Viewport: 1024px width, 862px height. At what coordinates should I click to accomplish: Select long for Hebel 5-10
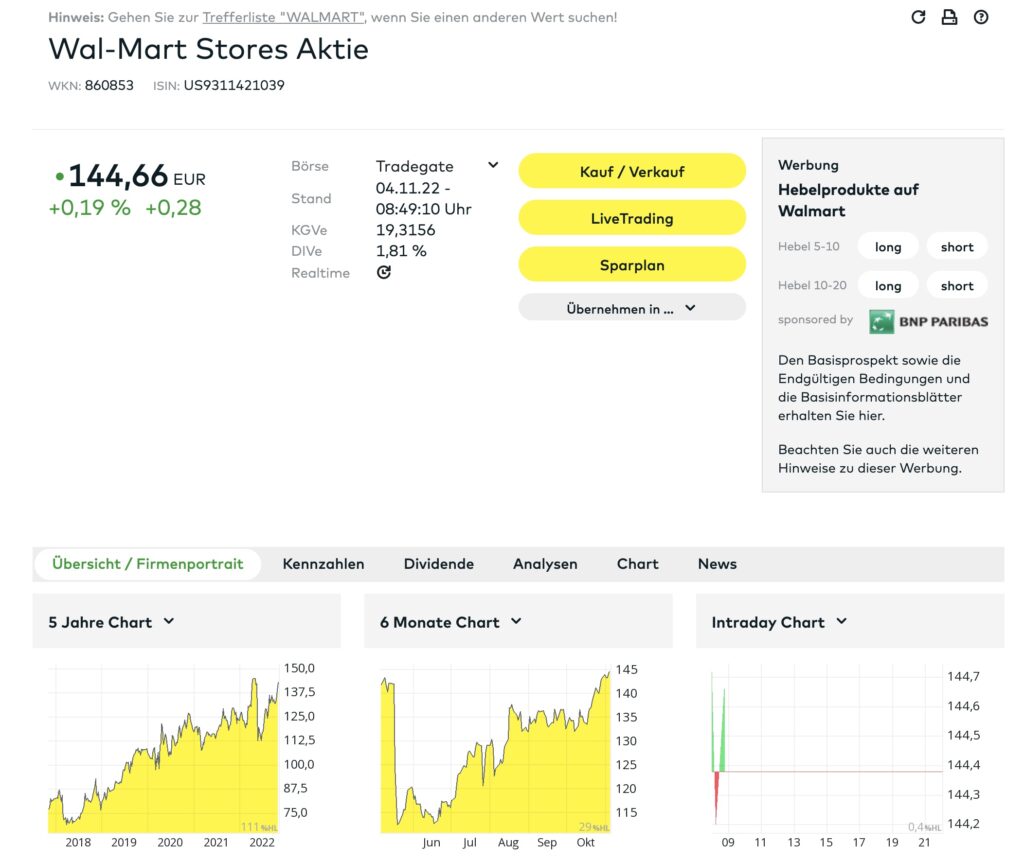point(887,247)
